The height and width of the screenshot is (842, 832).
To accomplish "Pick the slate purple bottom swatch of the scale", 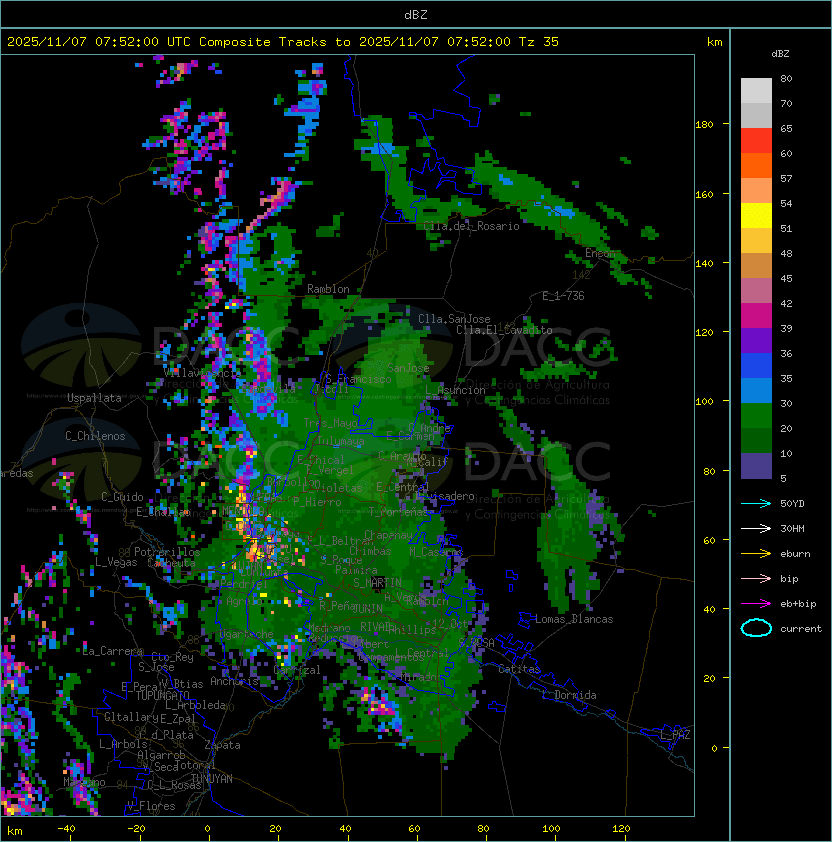I will point(756,466).
